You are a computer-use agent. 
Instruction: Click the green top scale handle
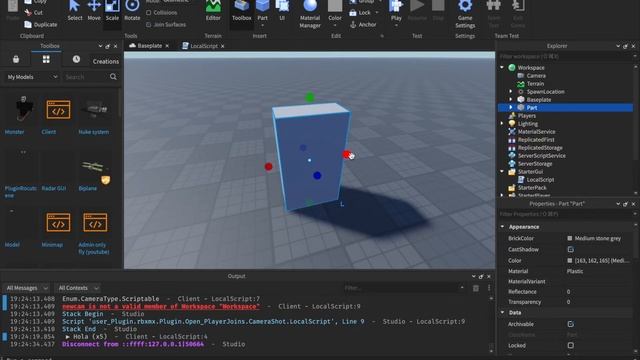tap(310, 97)
